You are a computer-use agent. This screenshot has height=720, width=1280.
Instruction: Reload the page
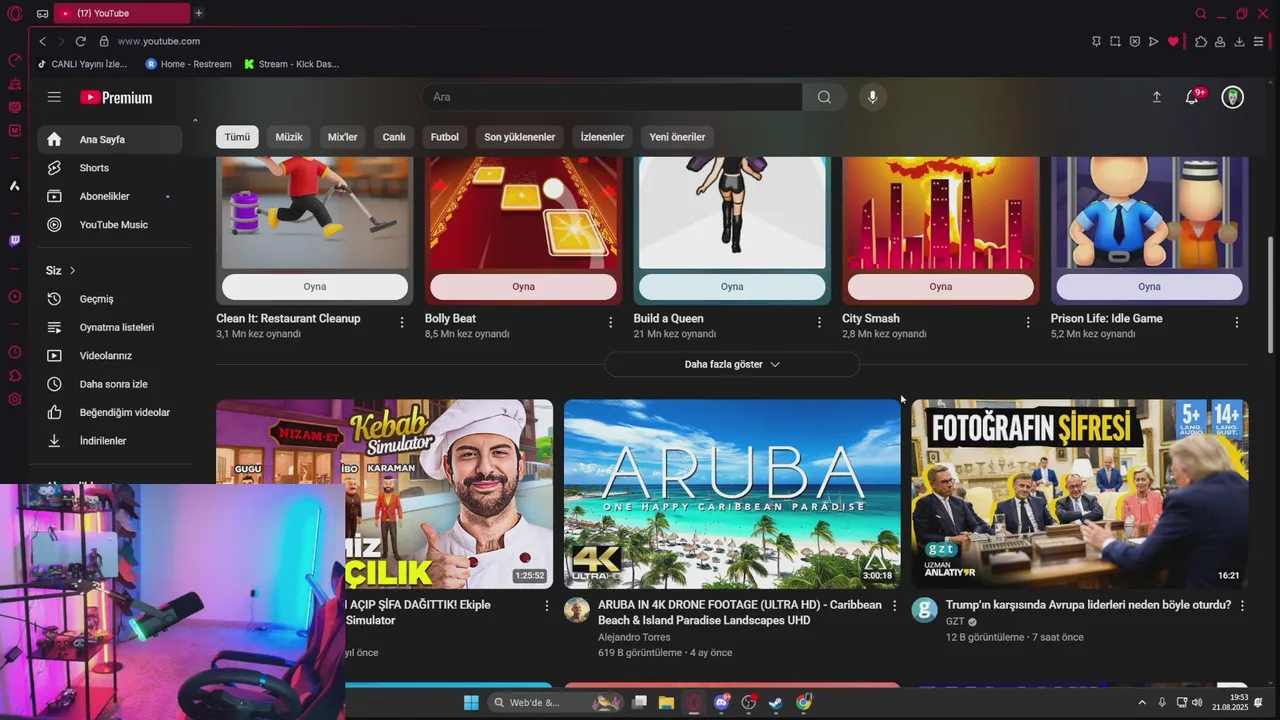point(80,41)
